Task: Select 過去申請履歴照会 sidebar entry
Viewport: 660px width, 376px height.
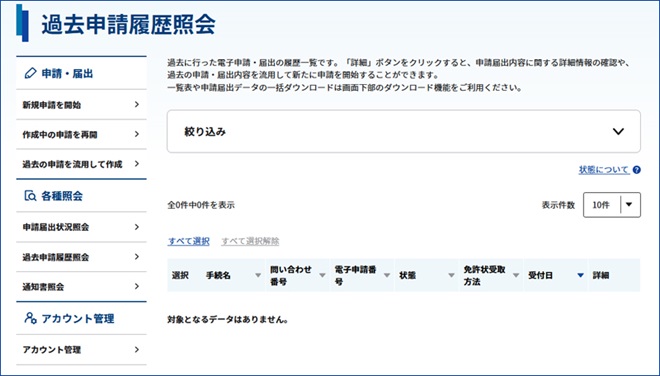Action: coord(81,257)
